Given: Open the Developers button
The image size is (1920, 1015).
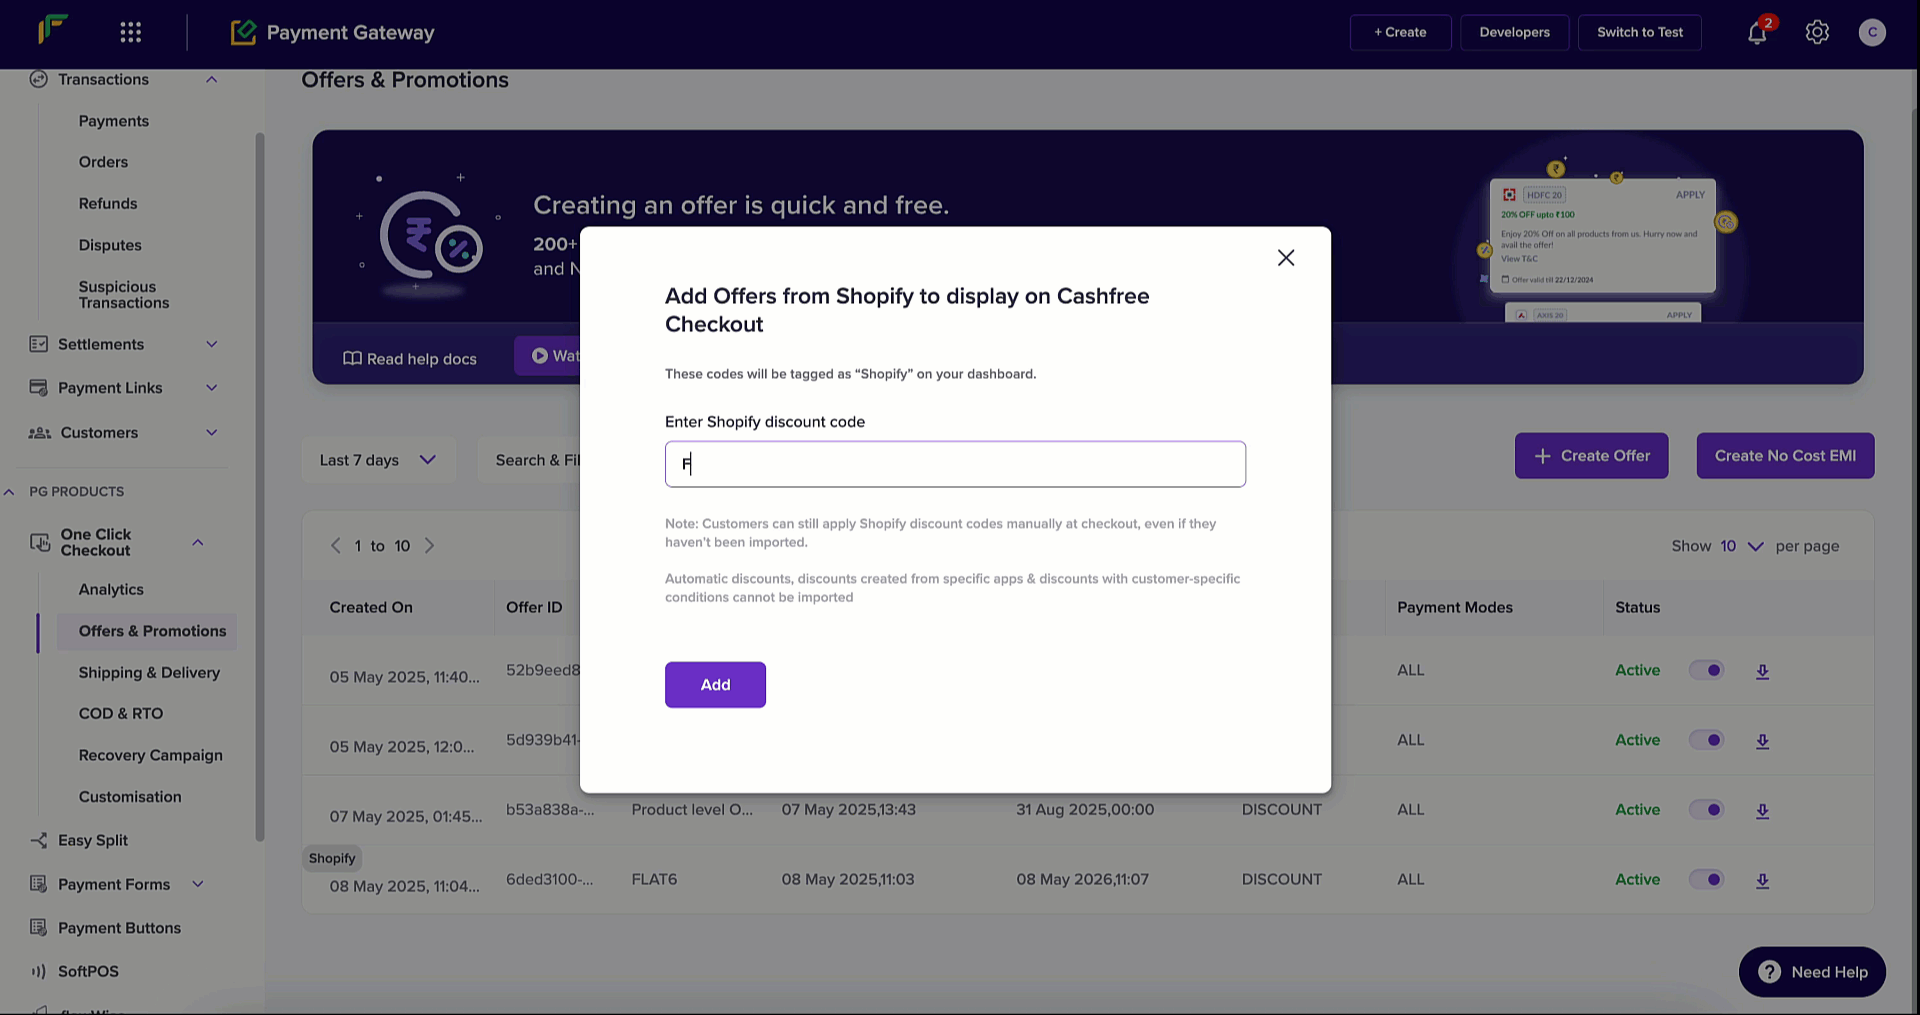Looking at the screenshot, I should [1514, 32].
